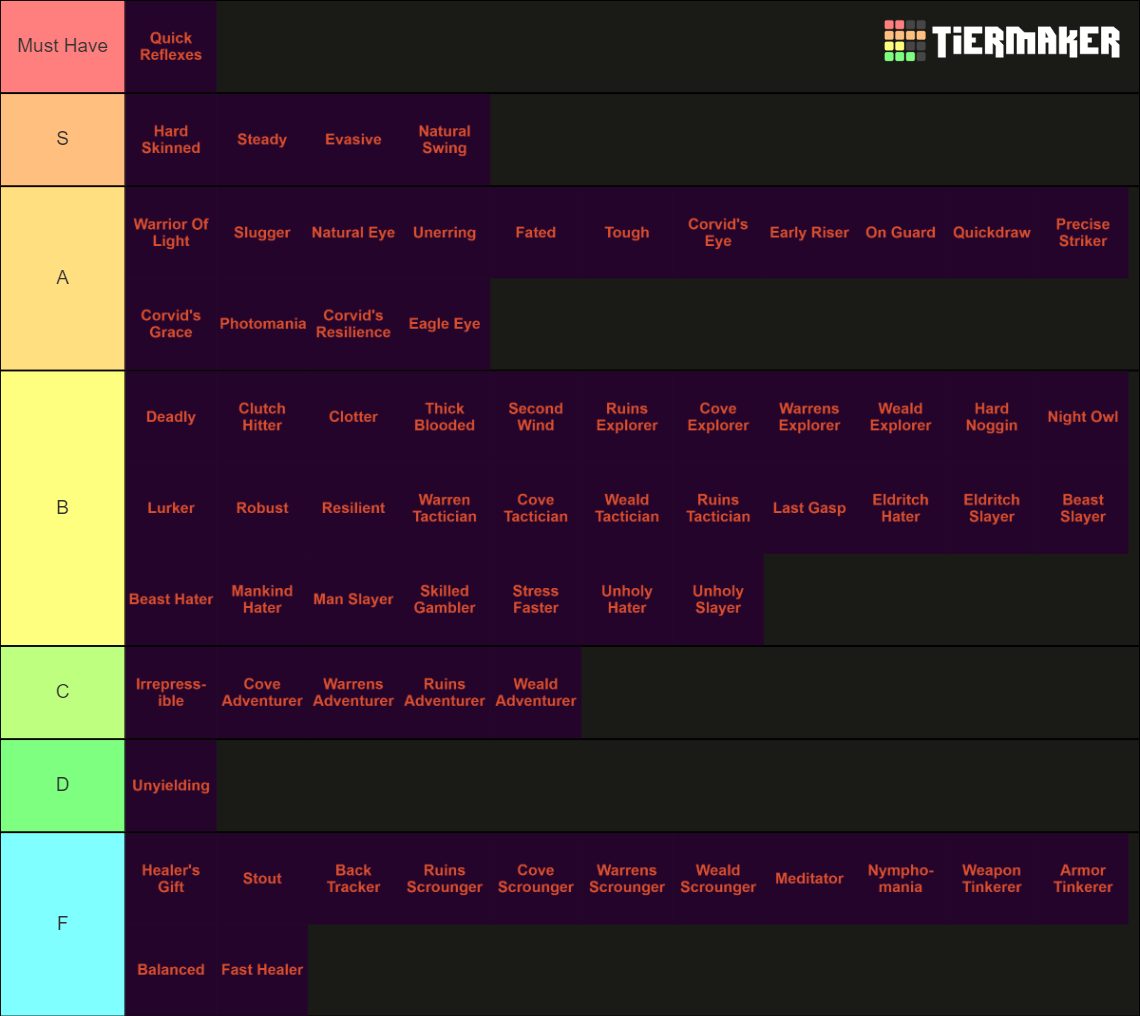Image resolution: width=1140 pixels, height=1016 pixels.
Task: Select the Unyielding tile in D tier
Action: point(170,785)
